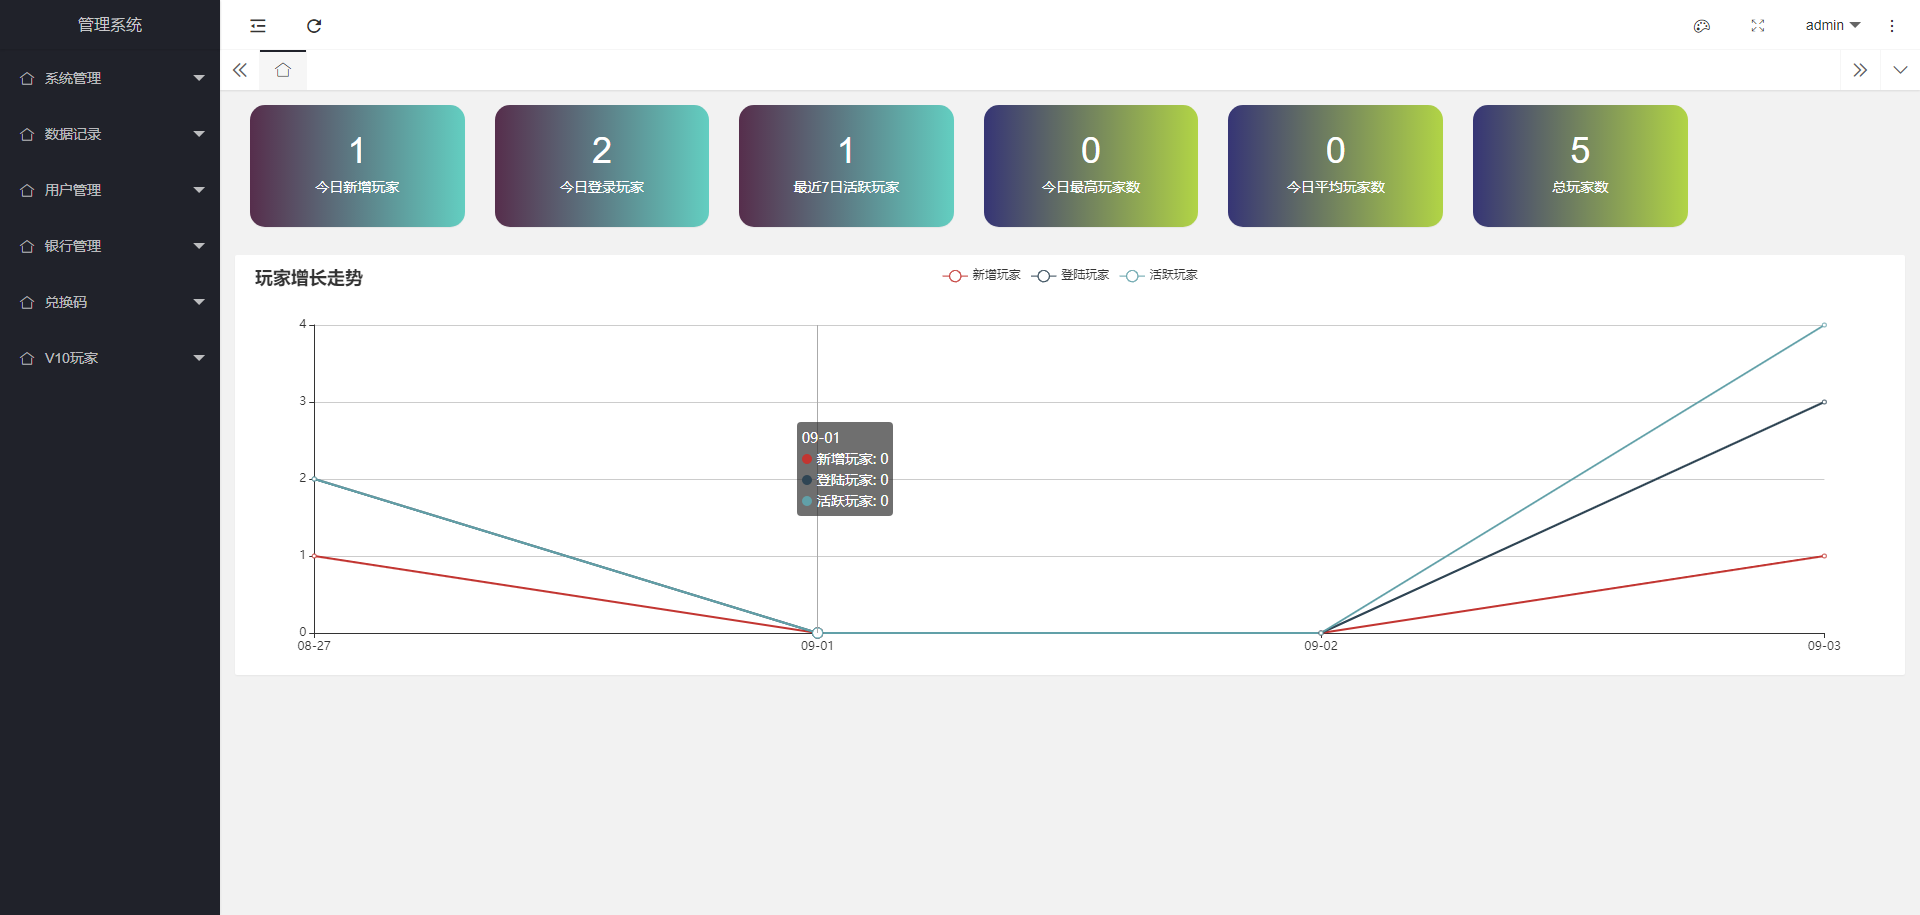Collapse the sidebar with the menu fold icon
The height and width of the screenshot is (915, 1920).
click(x=258, y=26)
